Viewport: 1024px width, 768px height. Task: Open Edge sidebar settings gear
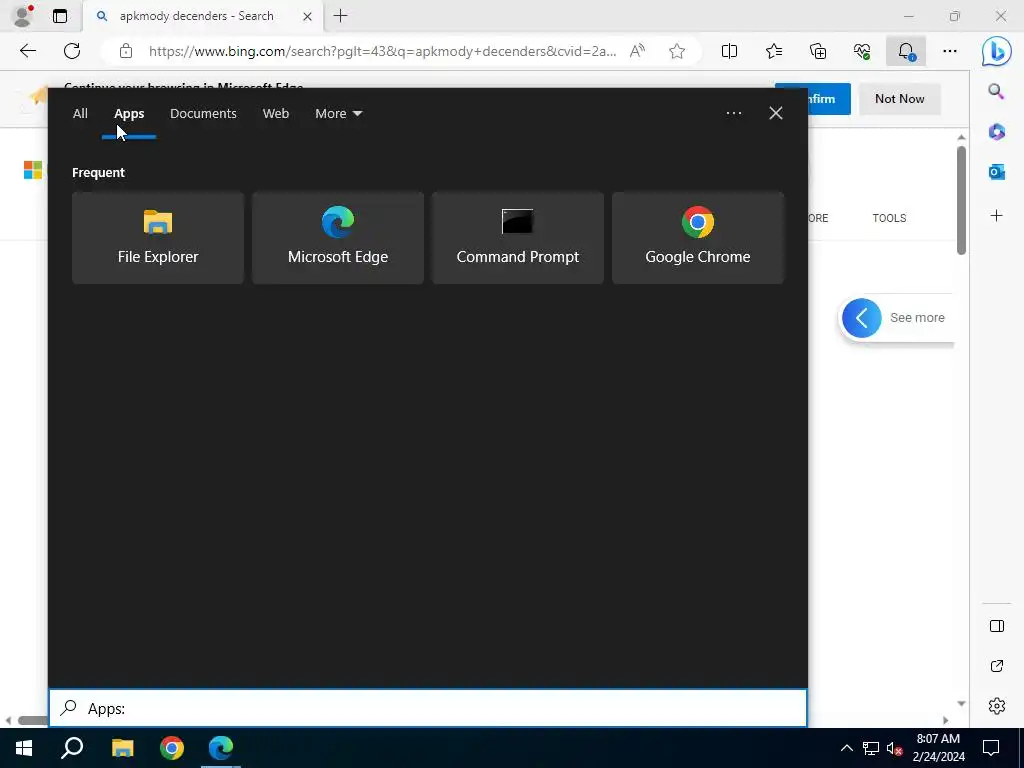tap(997, 706)
